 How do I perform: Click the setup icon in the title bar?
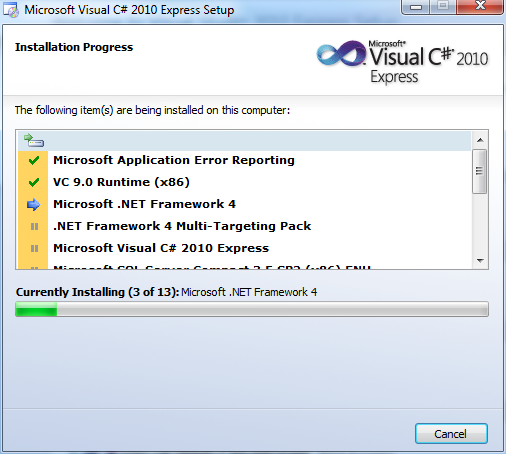11,10
